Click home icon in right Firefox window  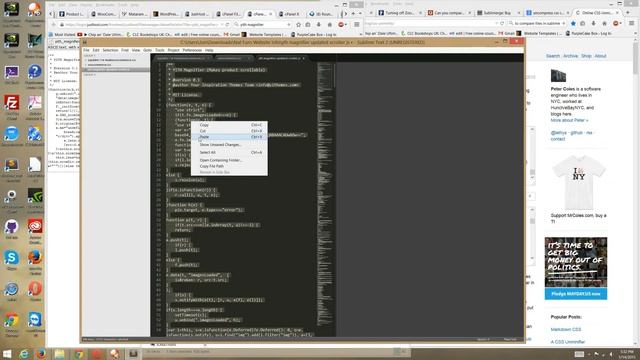point(604,24)
